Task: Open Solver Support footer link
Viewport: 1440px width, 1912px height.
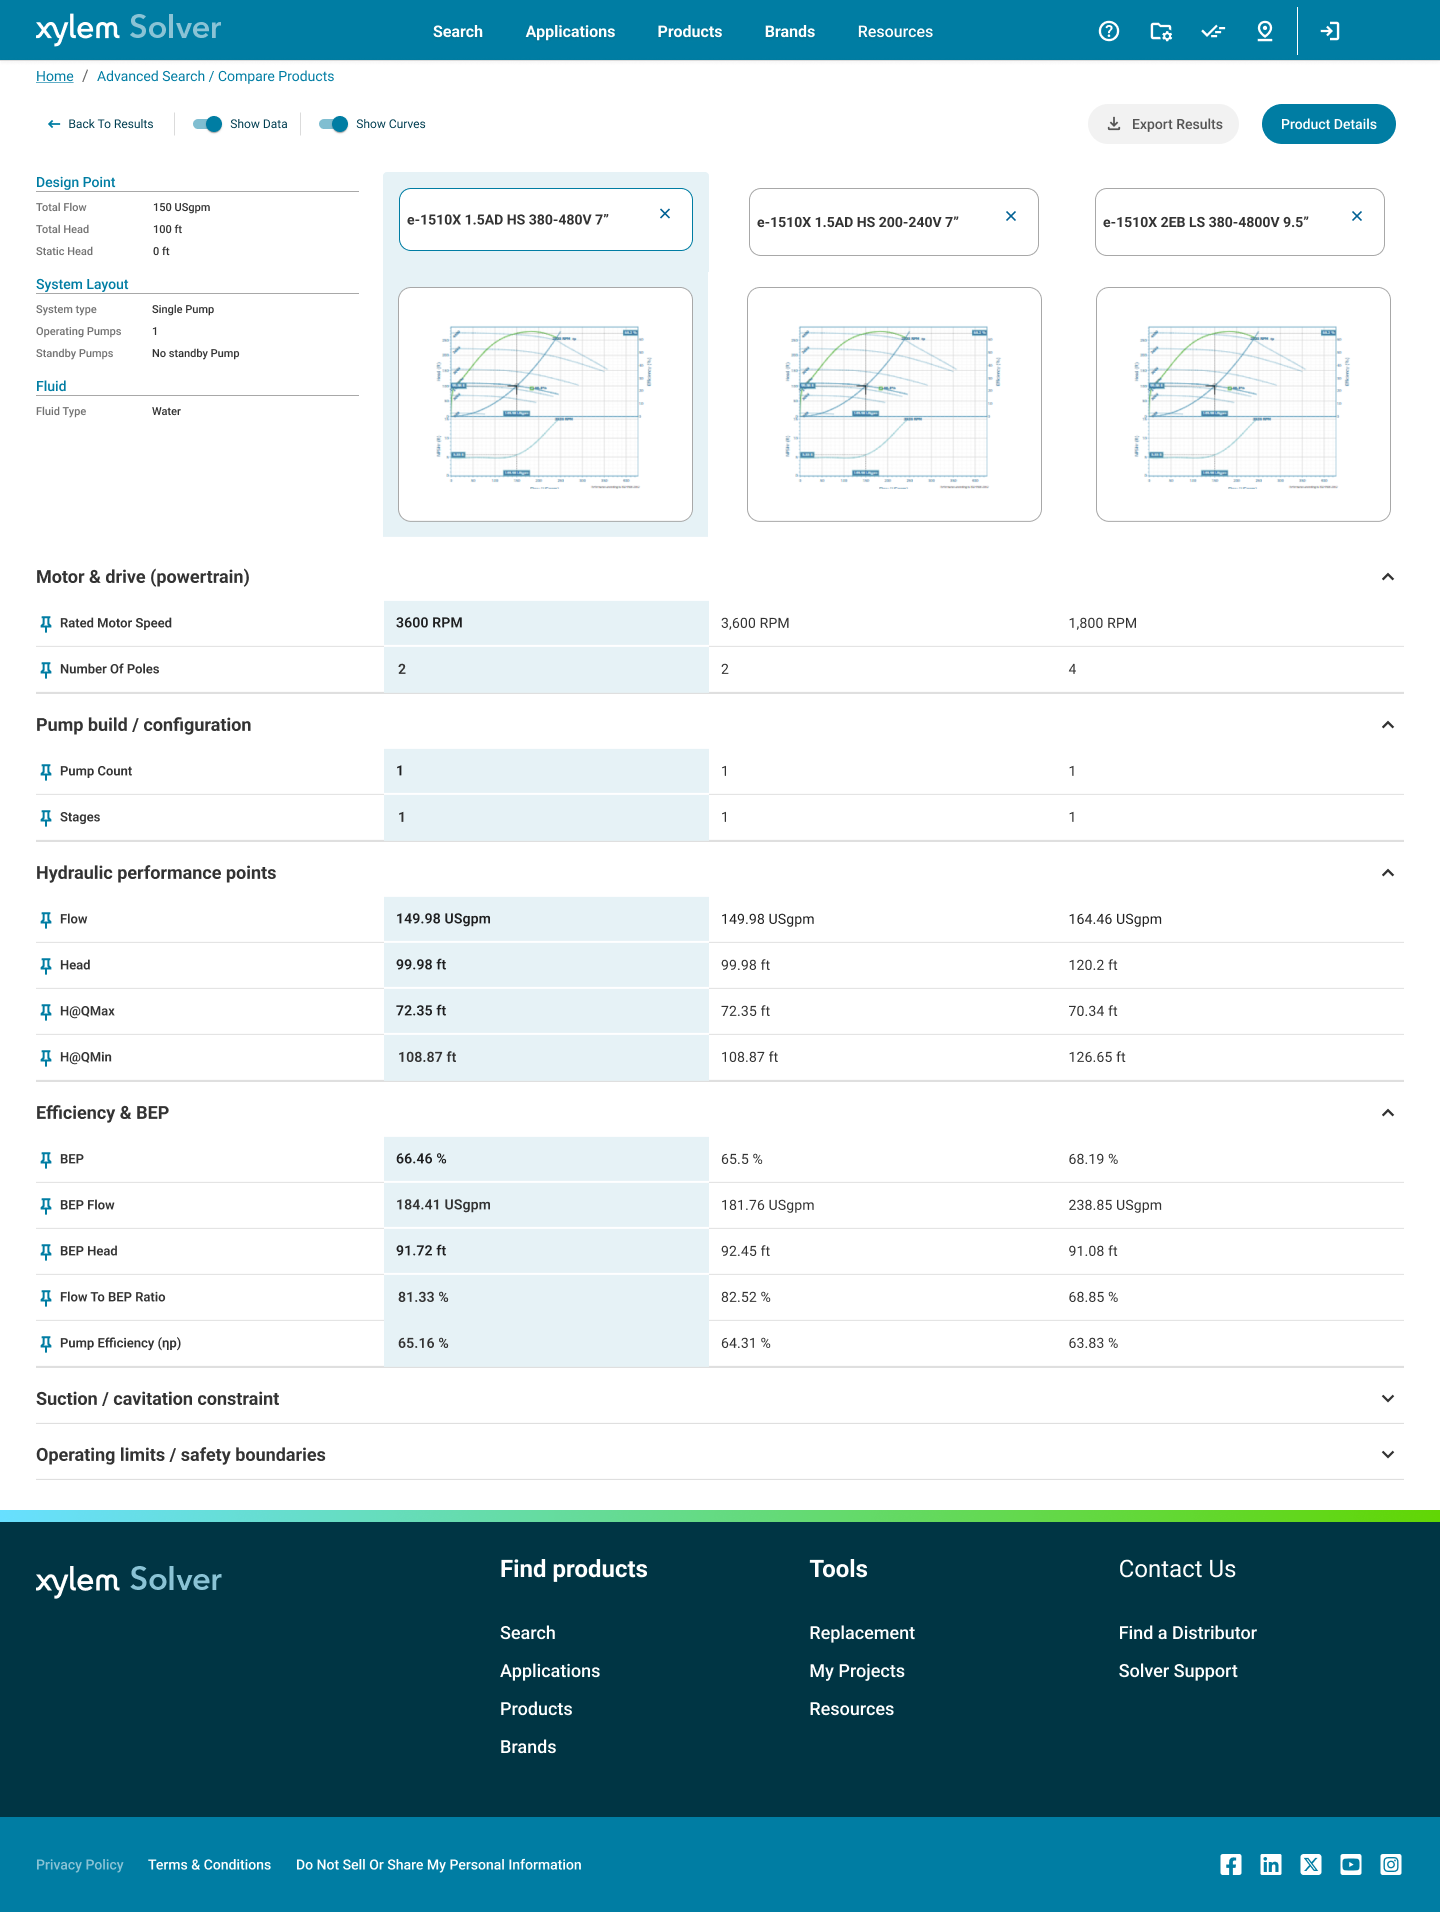Action: [x=1178, y=1671]
